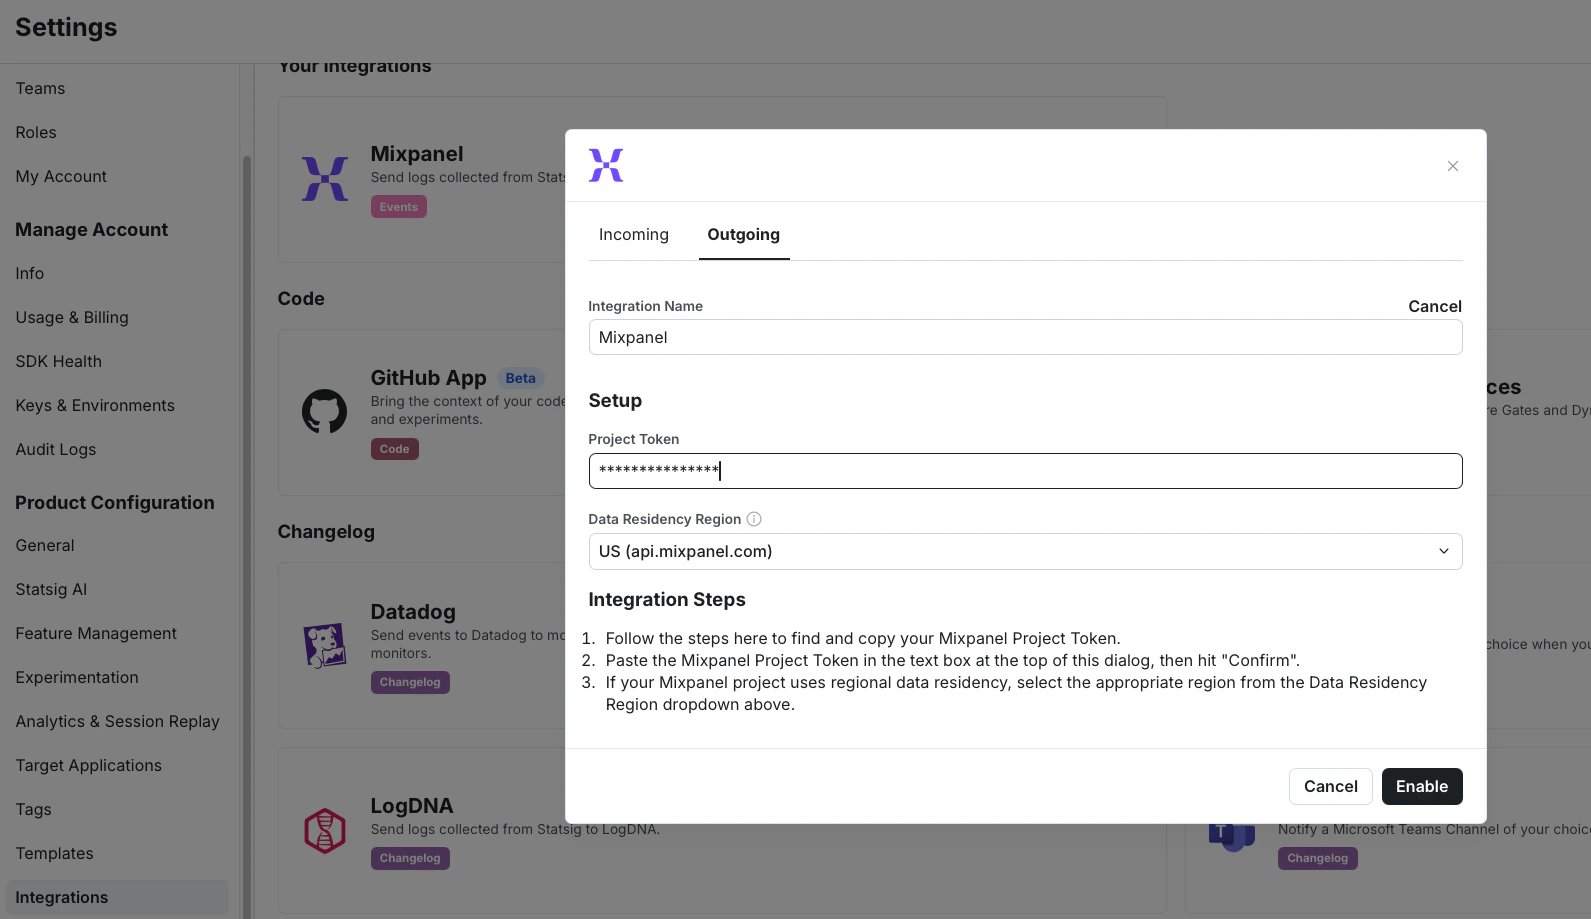This screenshot has height=919, width=1591.
Task: Go to My Account in sidebar
Action: coord(61,176)
